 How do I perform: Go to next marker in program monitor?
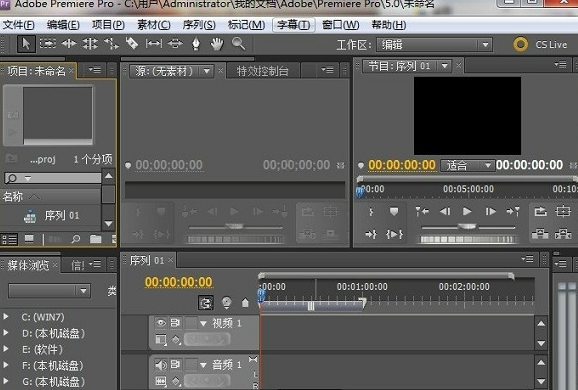513,211
